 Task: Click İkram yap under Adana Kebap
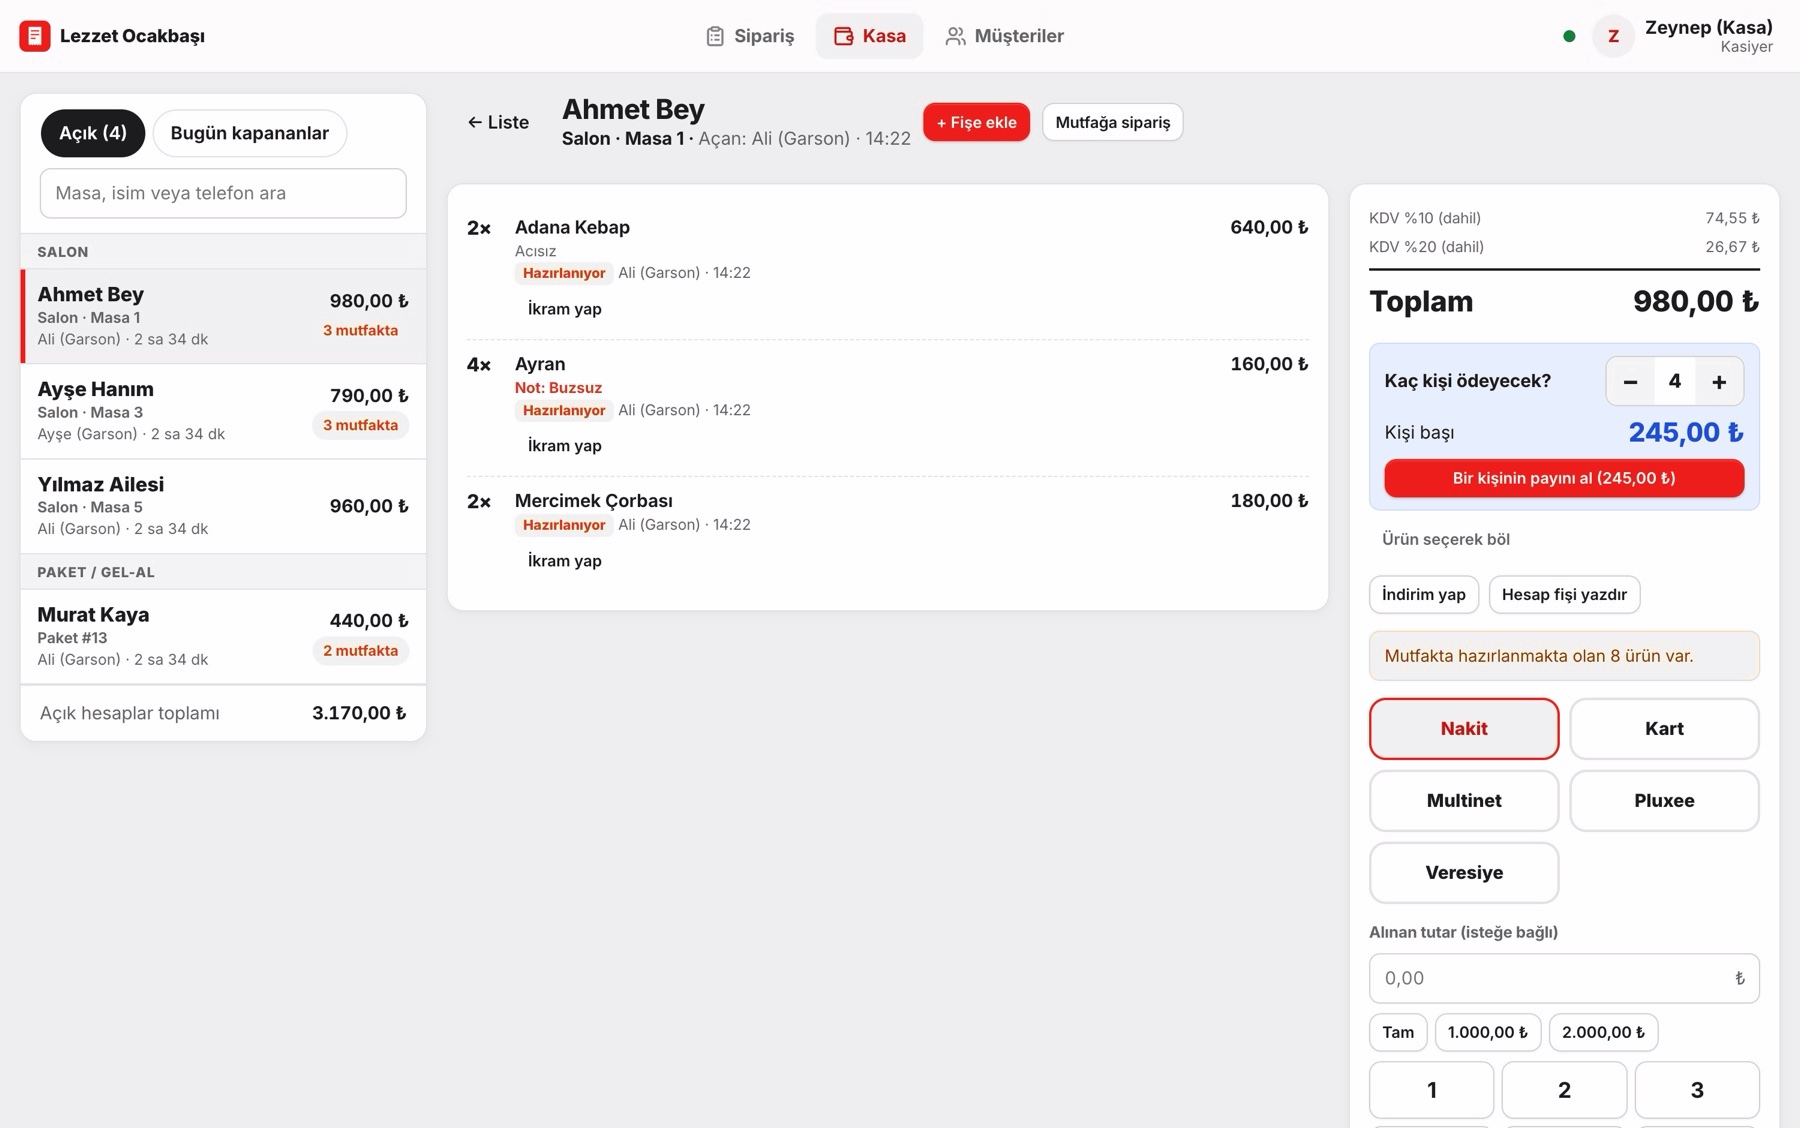coord(564,309)
